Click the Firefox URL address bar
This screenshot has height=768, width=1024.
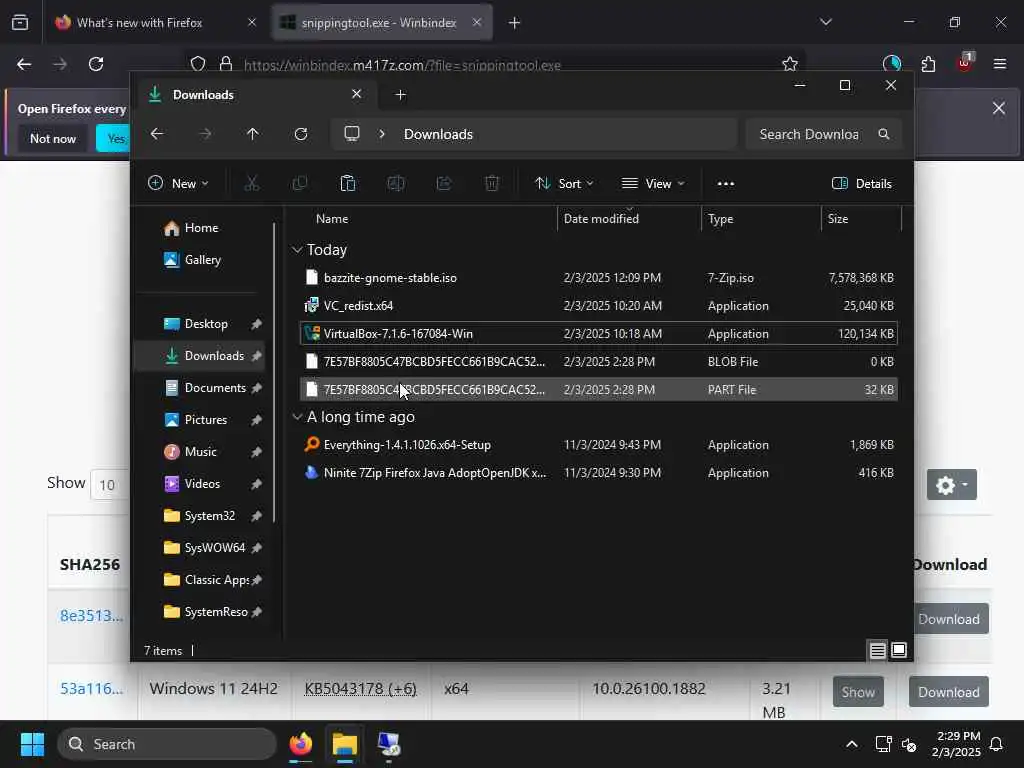(x=493, y=65)
